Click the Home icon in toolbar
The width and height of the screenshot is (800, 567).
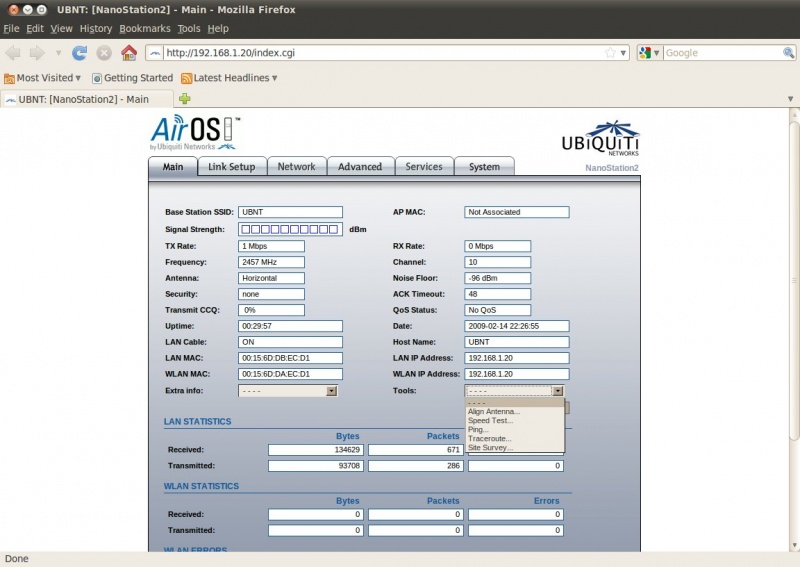pyautogui.click(x=128, y=53)
